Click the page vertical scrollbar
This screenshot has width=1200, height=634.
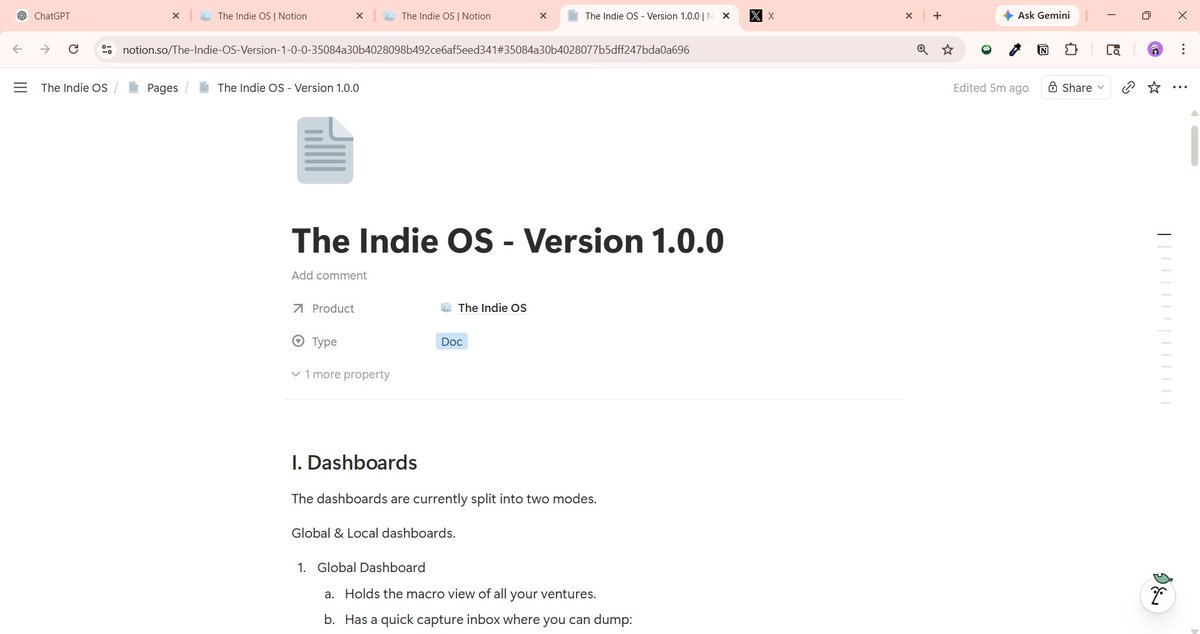pos(1194,145)
